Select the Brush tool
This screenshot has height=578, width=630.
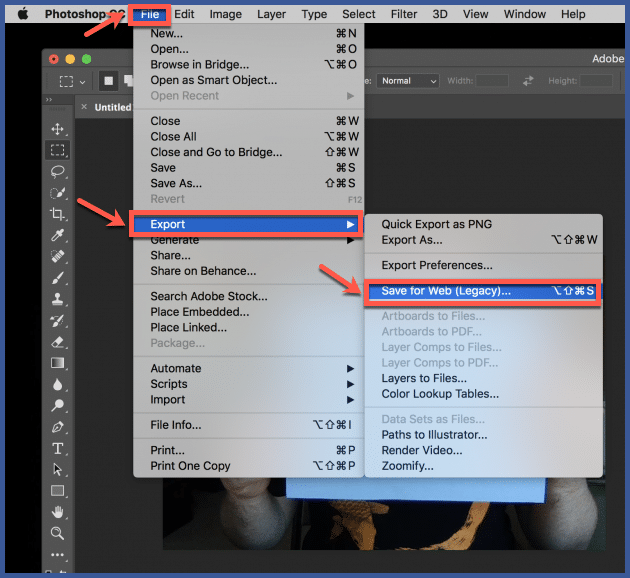click(57, 278)
